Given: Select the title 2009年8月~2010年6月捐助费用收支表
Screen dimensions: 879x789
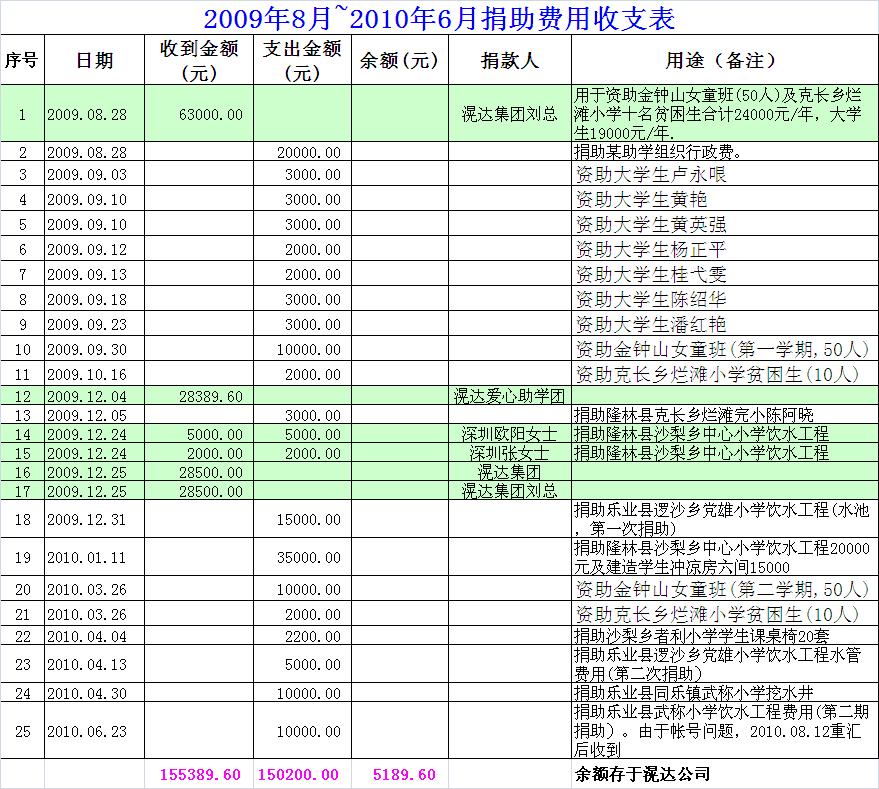Looking at the screenshot, I should coord(439,19).
